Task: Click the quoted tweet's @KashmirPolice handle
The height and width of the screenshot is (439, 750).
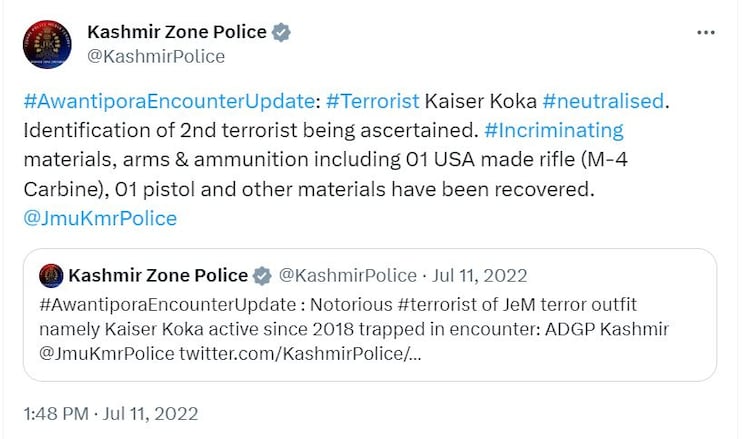Action: pyautogui.click(x=347, y=275)
